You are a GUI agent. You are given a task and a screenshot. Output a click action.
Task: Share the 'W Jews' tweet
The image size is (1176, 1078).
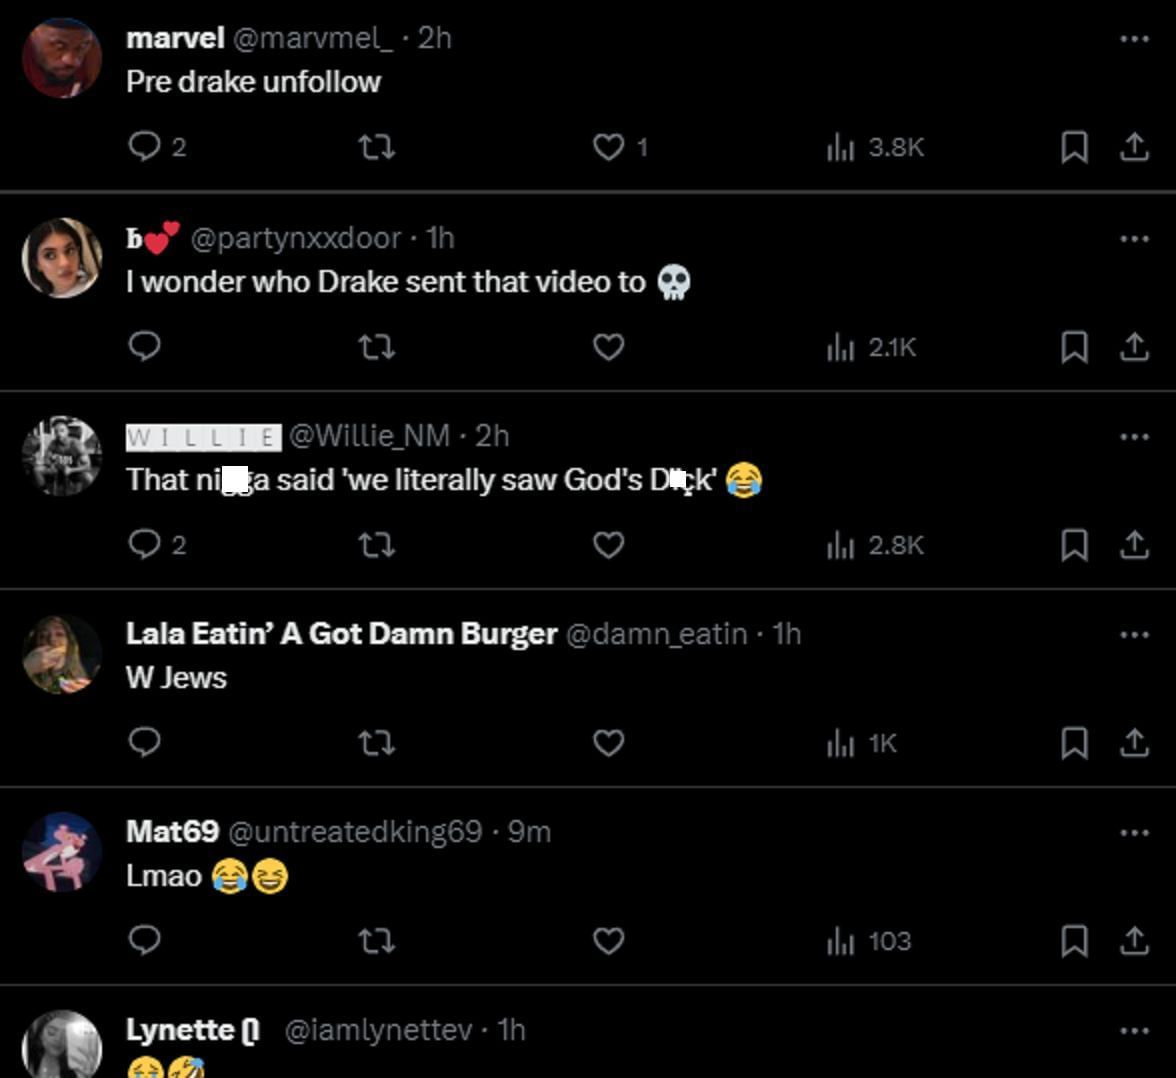(1133, 743)
